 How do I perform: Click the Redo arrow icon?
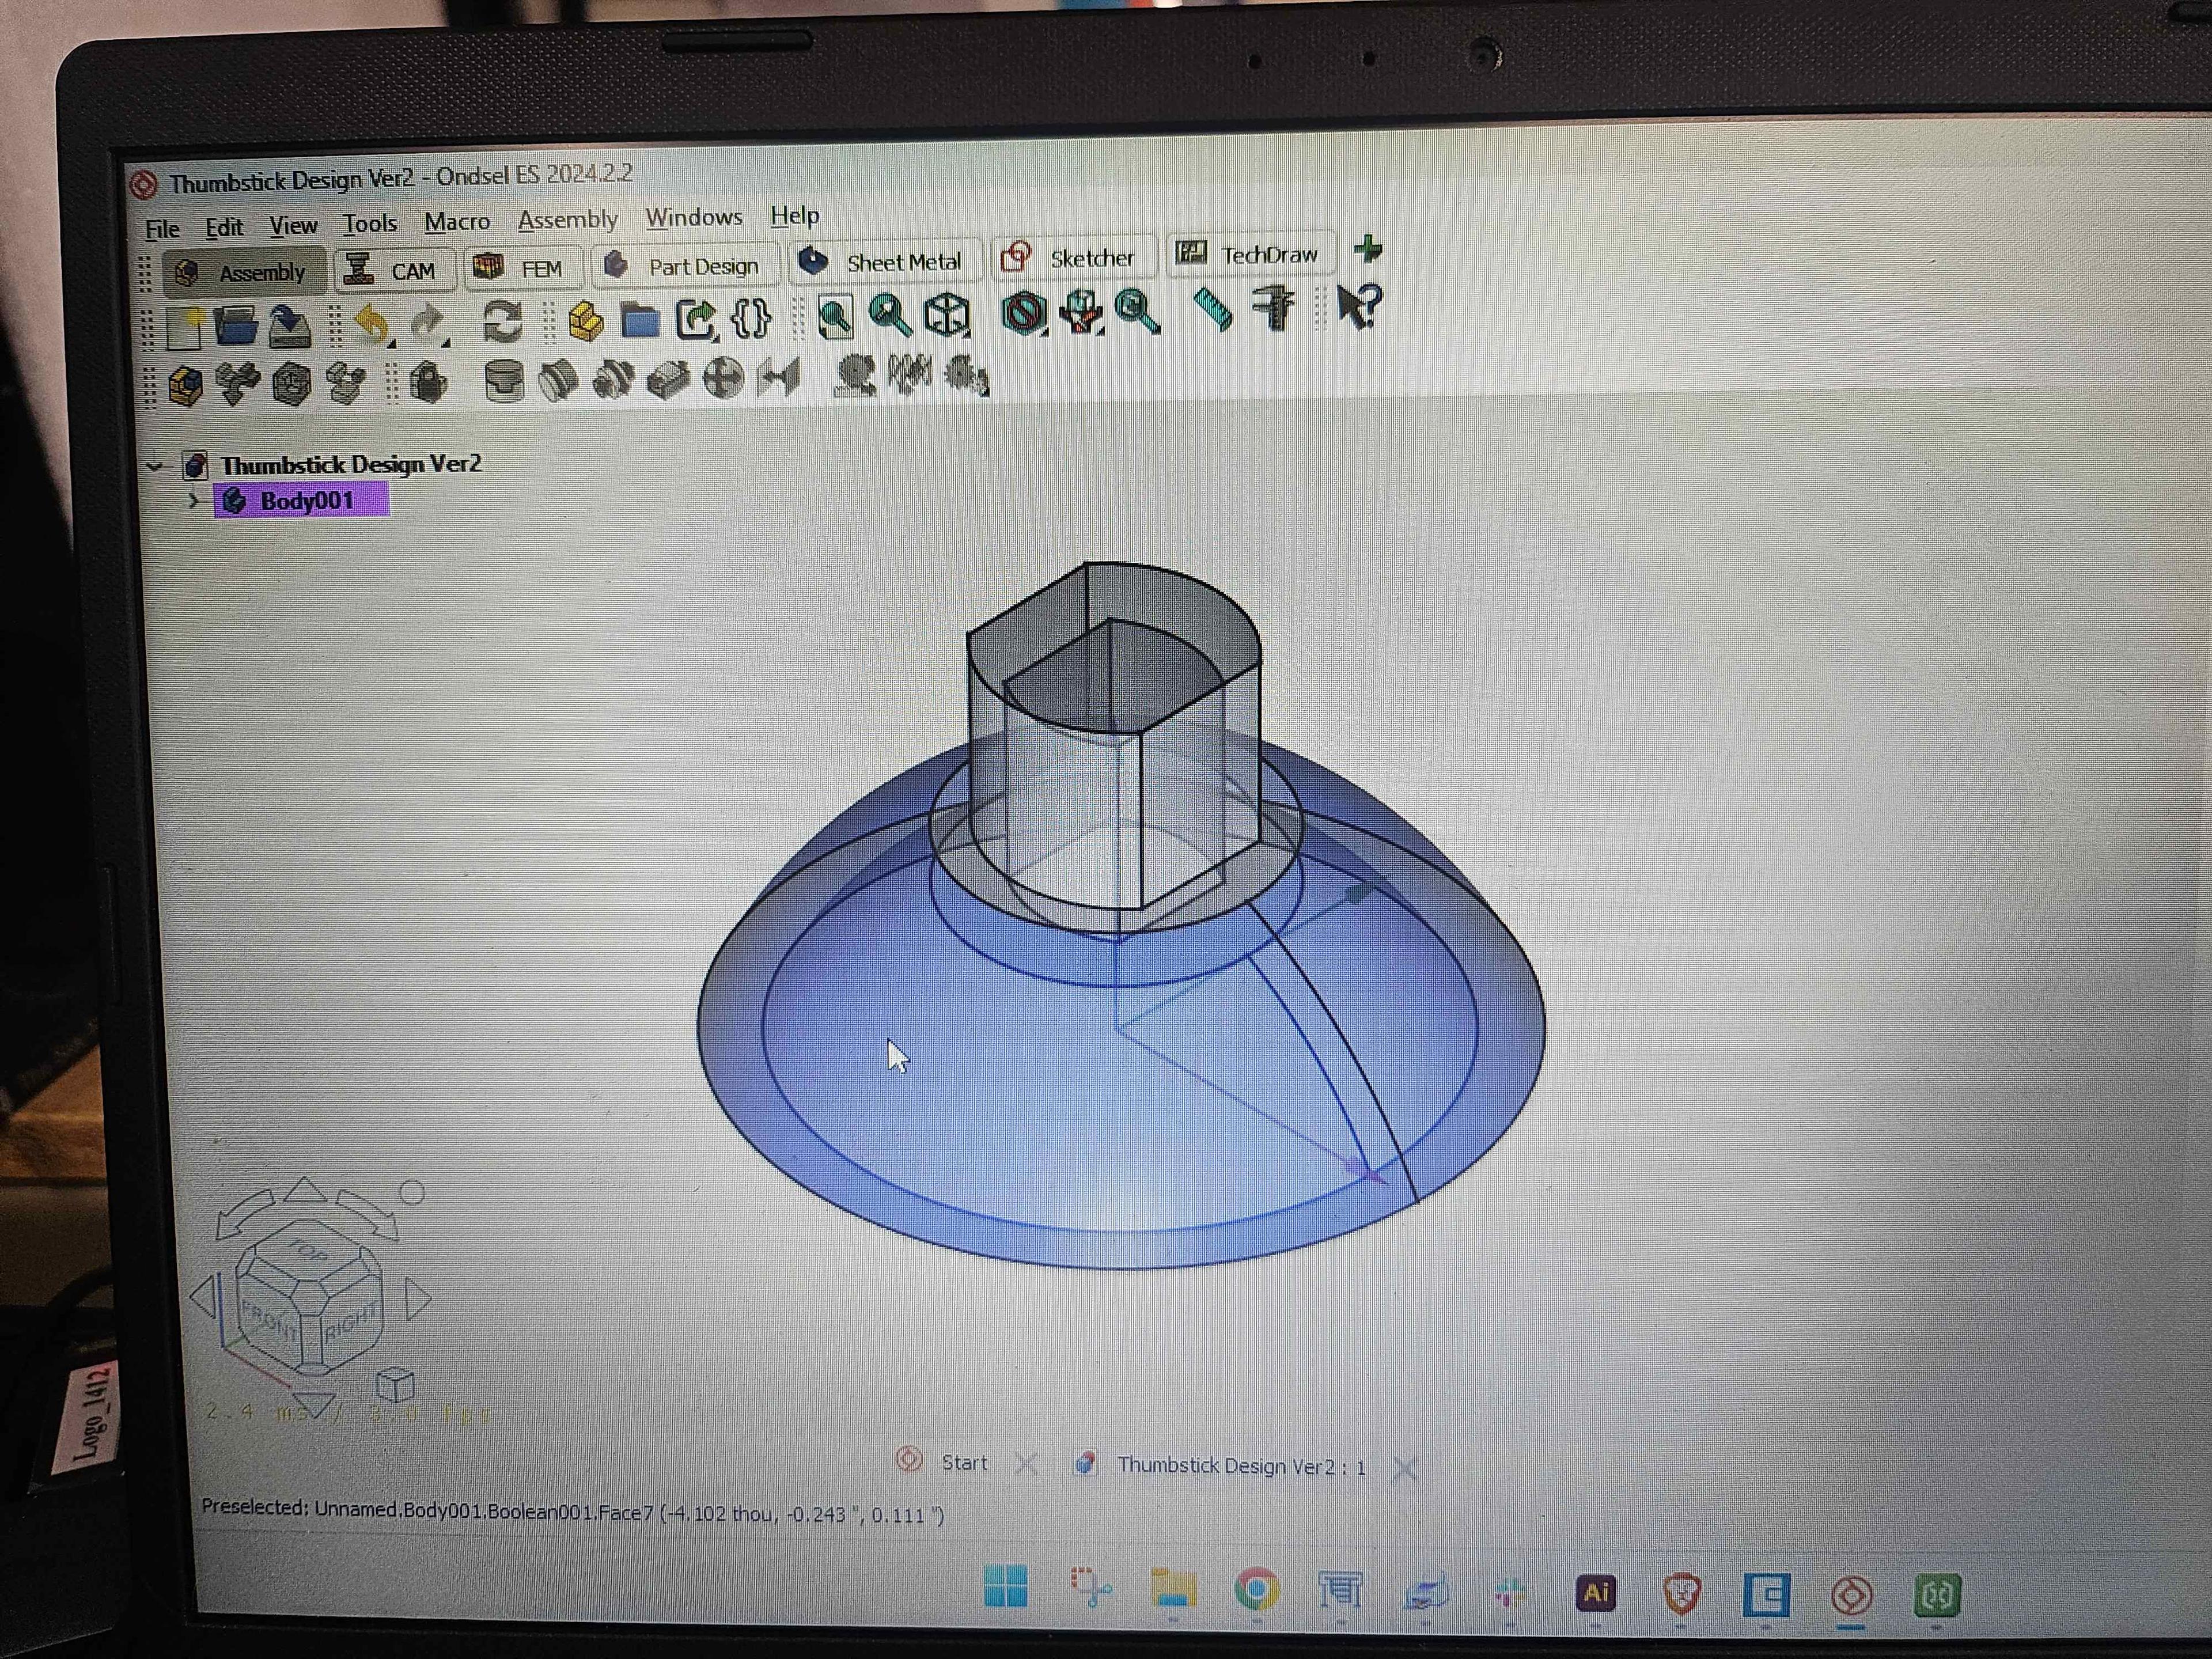(x=427, y=323)
